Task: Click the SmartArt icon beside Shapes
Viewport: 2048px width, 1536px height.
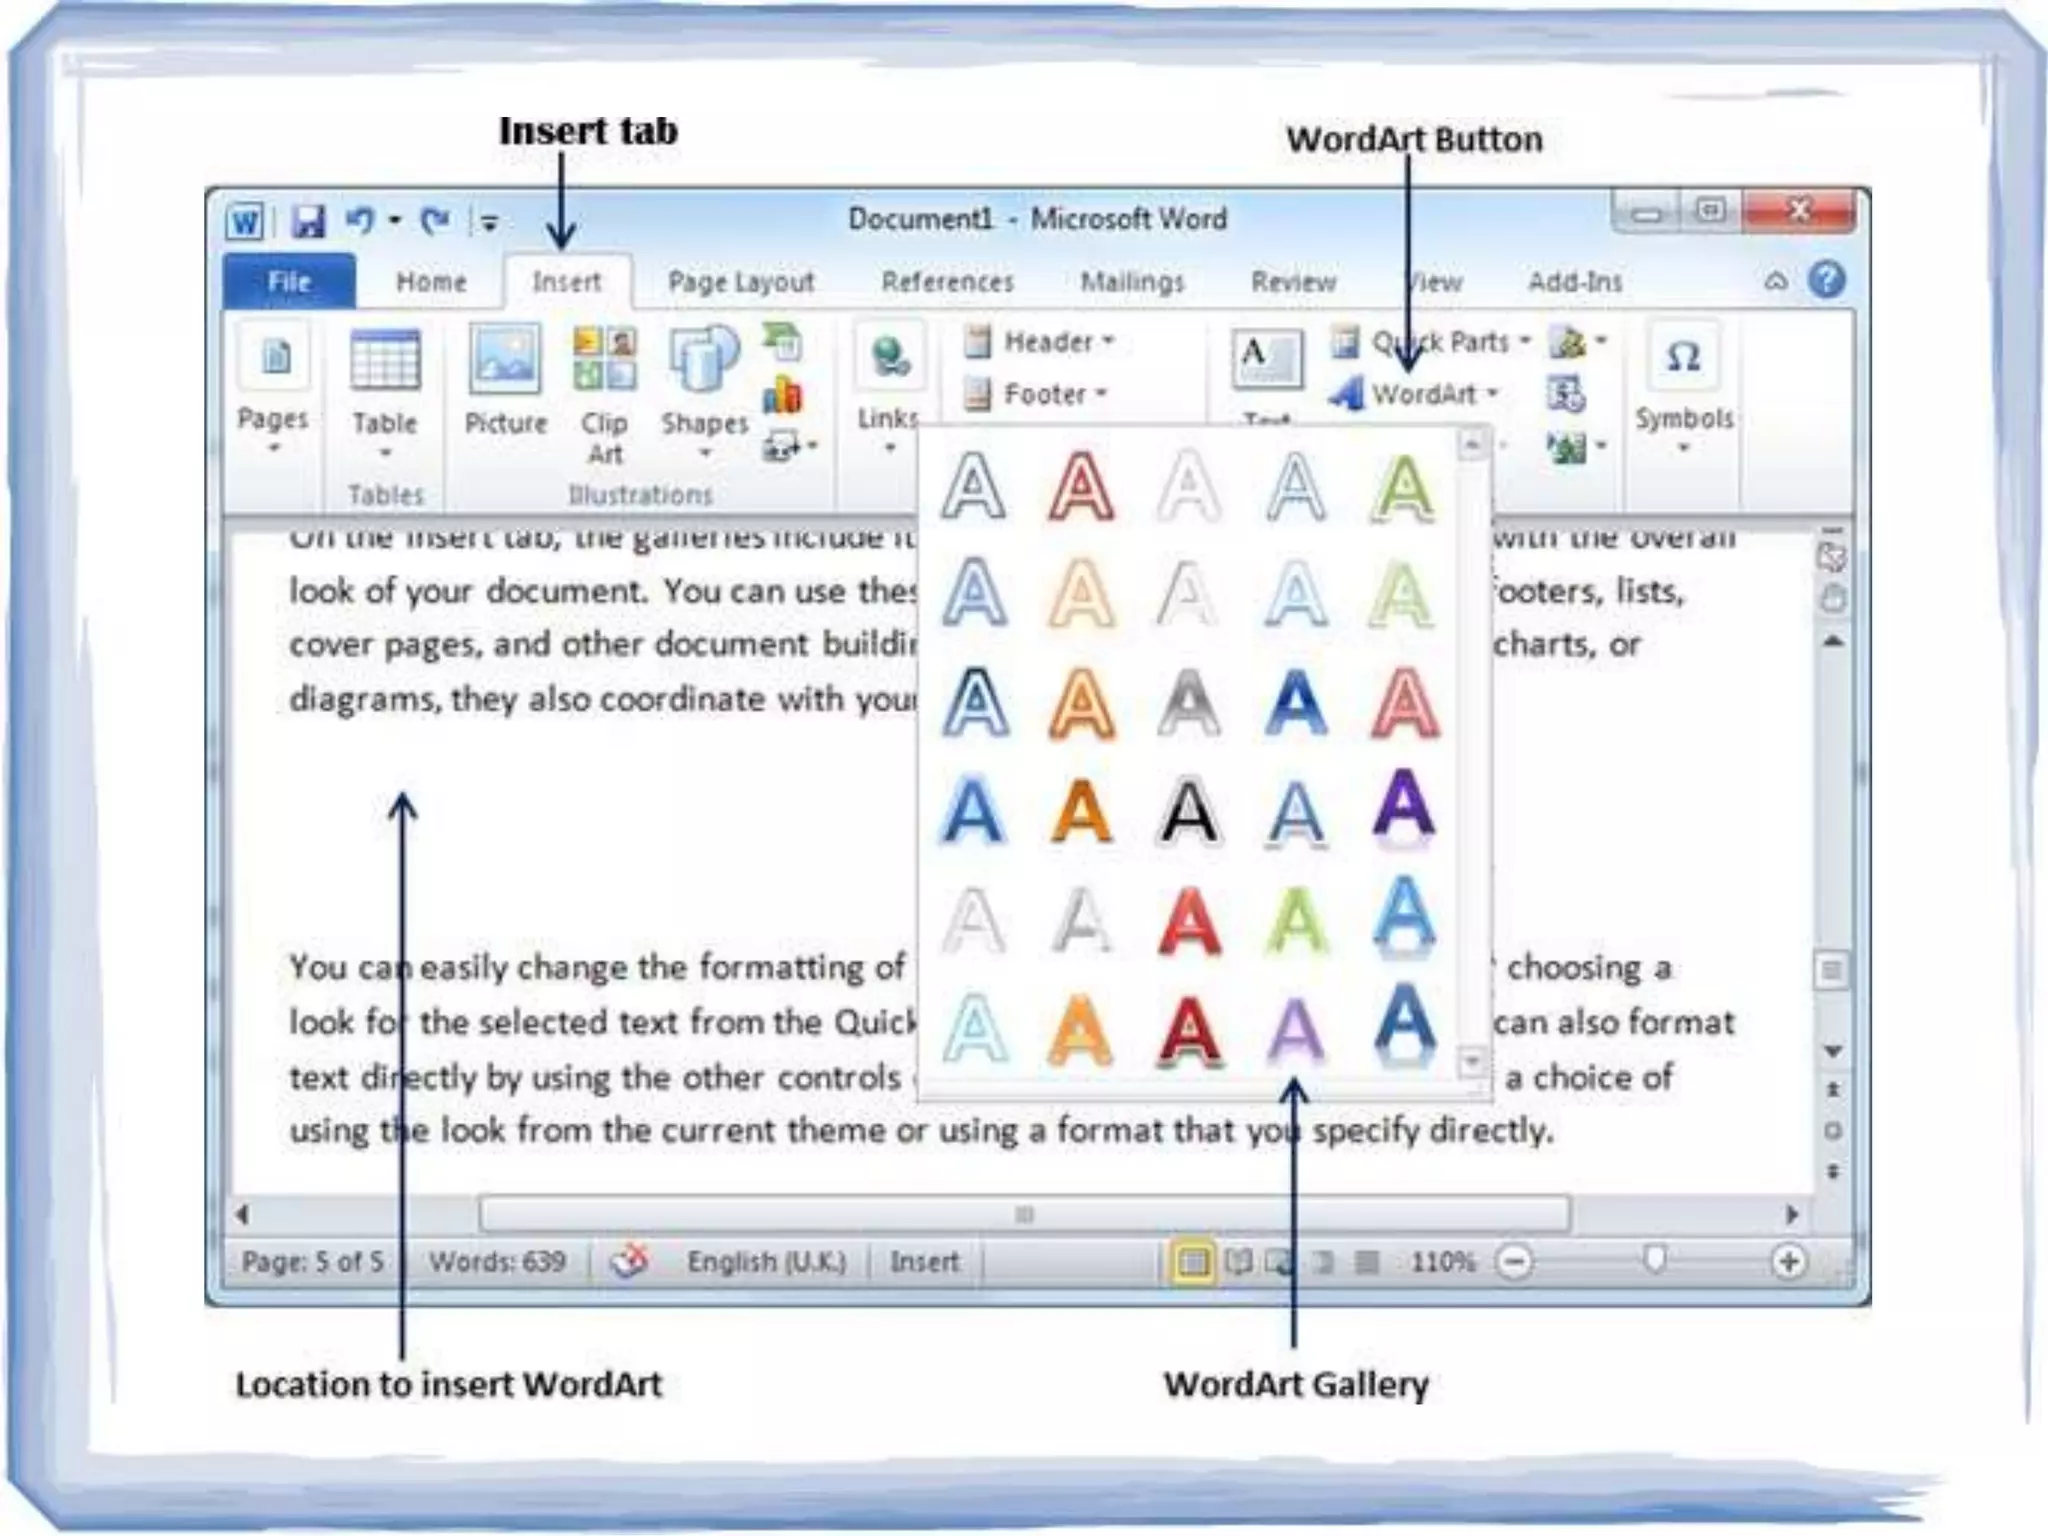Action: pos(783,343)
